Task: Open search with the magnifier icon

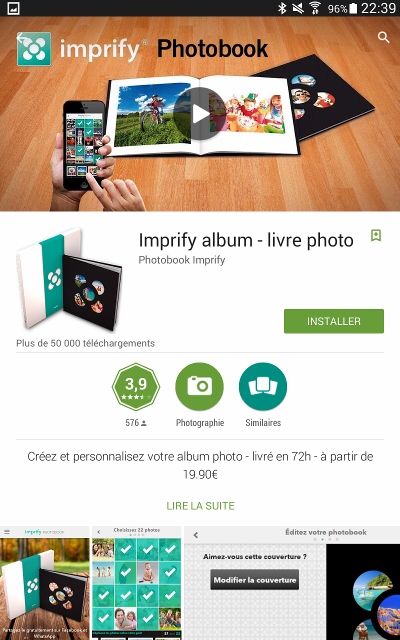Action: [383, 38]
